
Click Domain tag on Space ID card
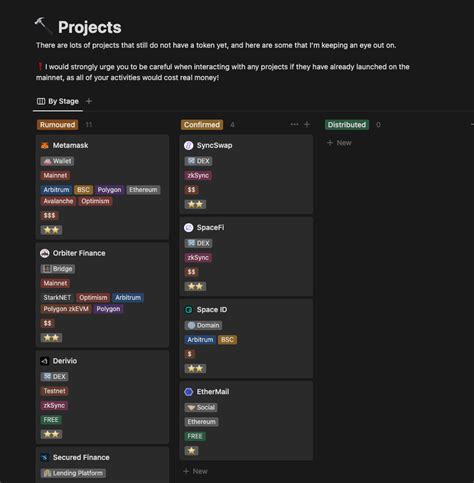203,325
